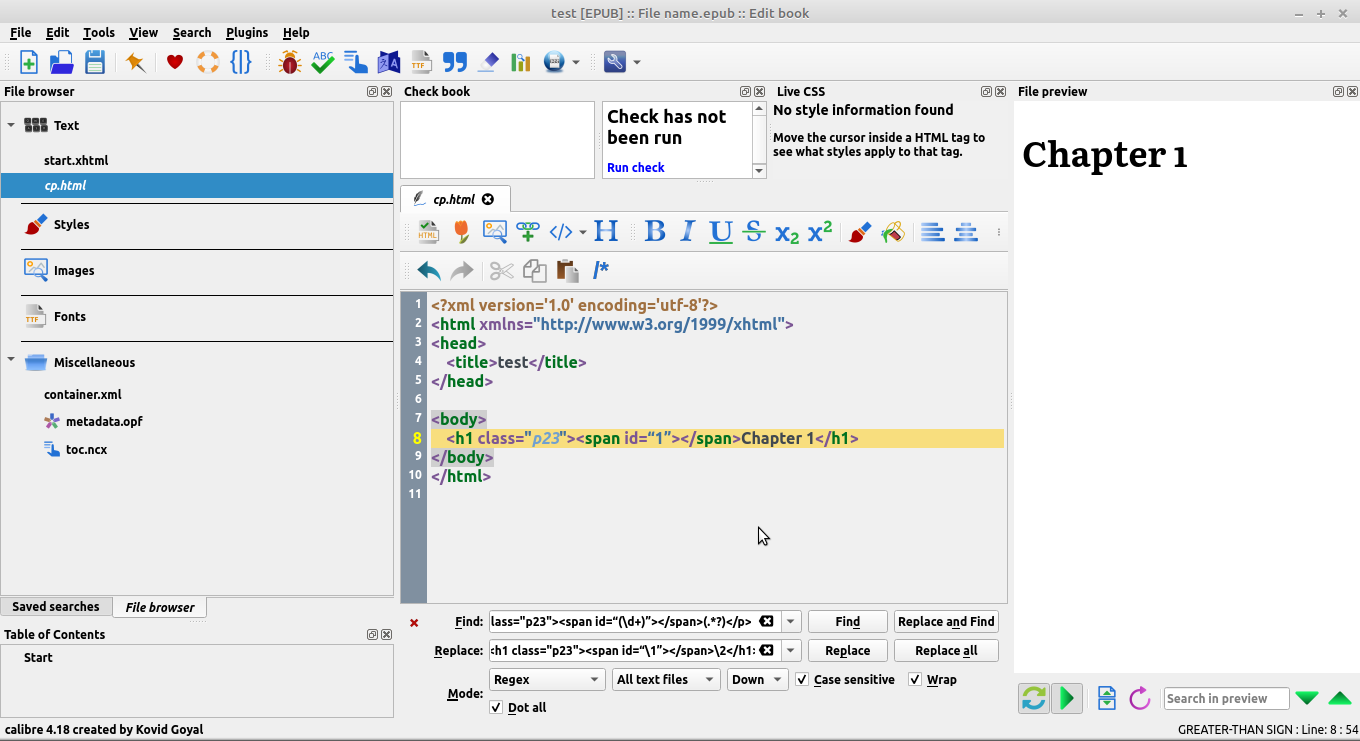Click the Run check bug icon
This screenshot has height=741, width=1360.
click(x=290, y=62)
